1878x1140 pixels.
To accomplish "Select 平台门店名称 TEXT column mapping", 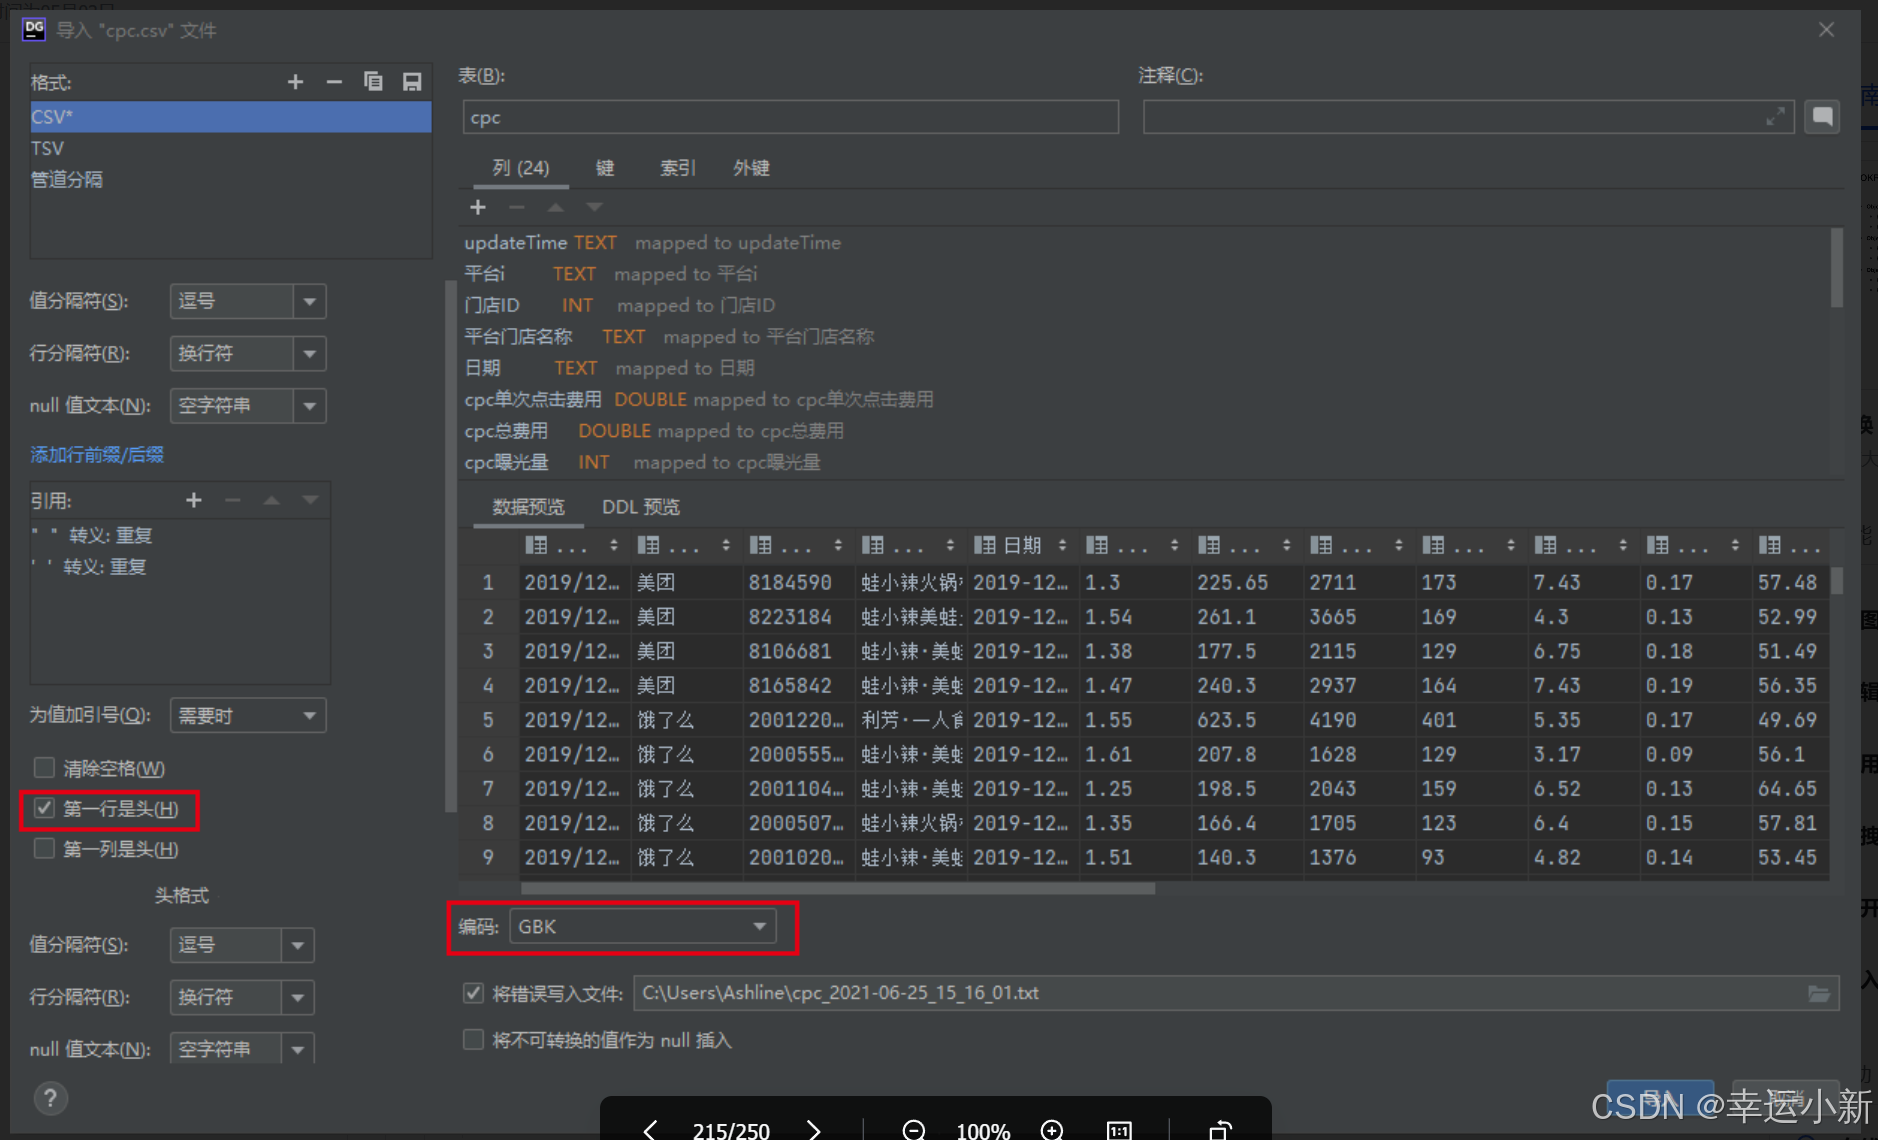I will 1146,337.
